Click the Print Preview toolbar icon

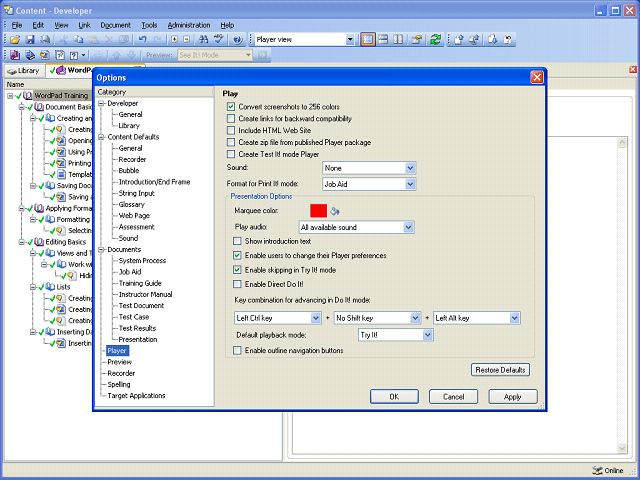point(45,40)
